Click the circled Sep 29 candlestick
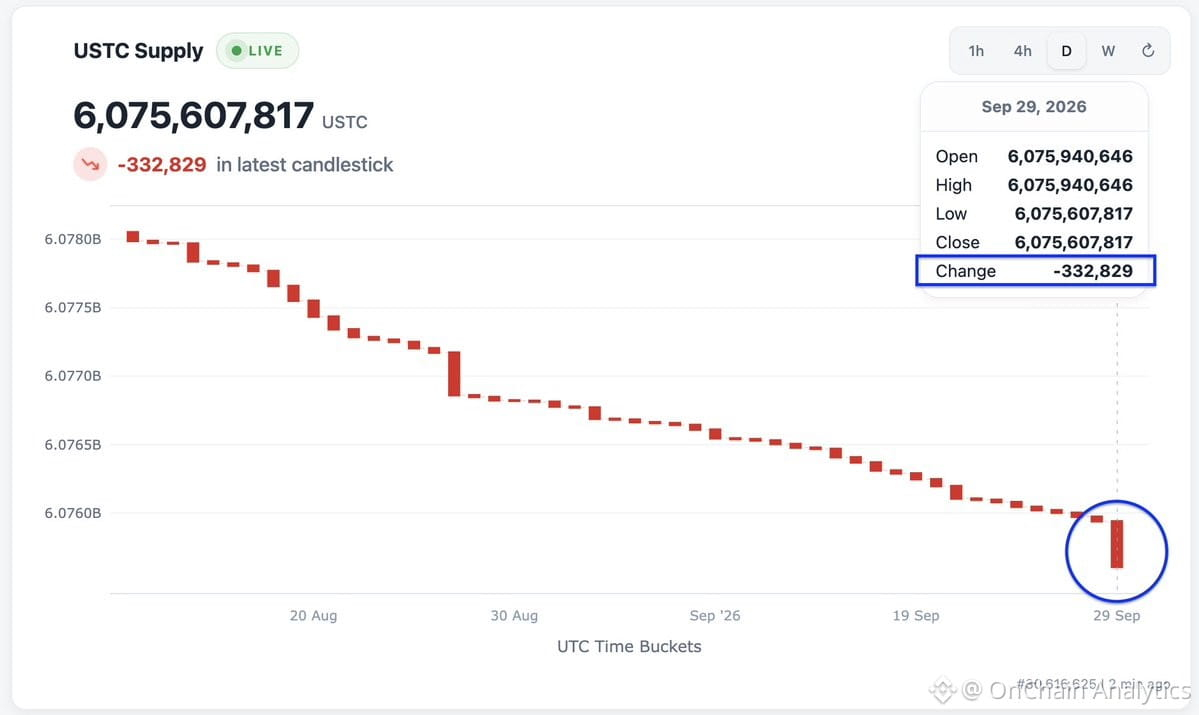This screenshot has width=1199, height=715. (x=1117, y=544)
